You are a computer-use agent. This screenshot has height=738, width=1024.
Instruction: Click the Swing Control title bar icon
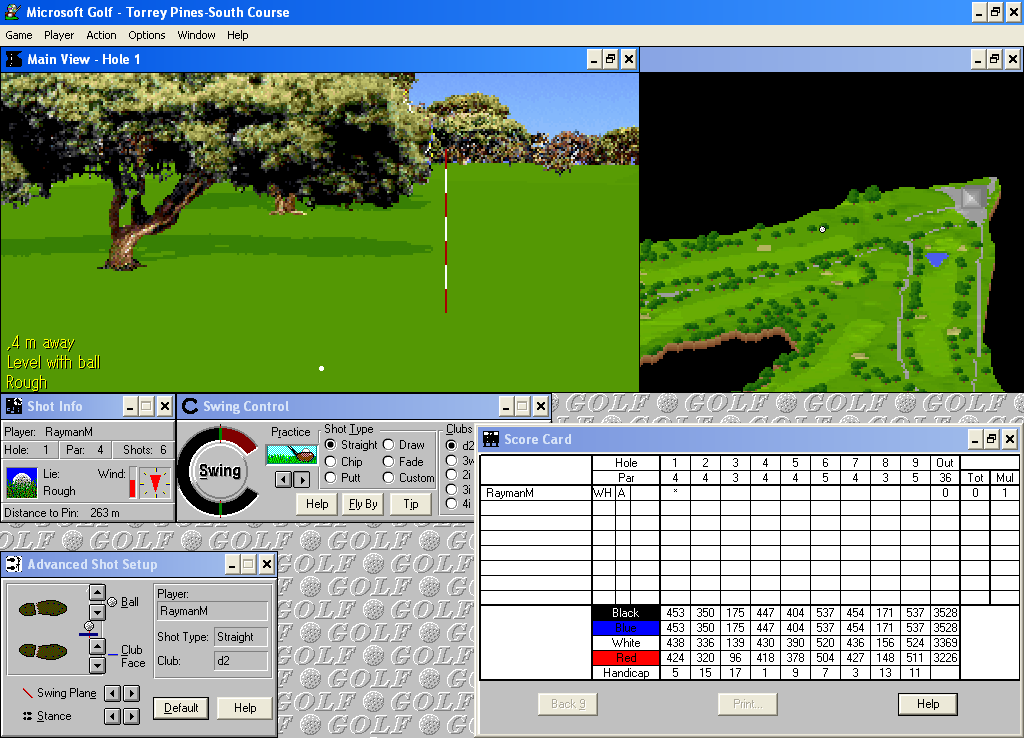click(x=190, y=406)
